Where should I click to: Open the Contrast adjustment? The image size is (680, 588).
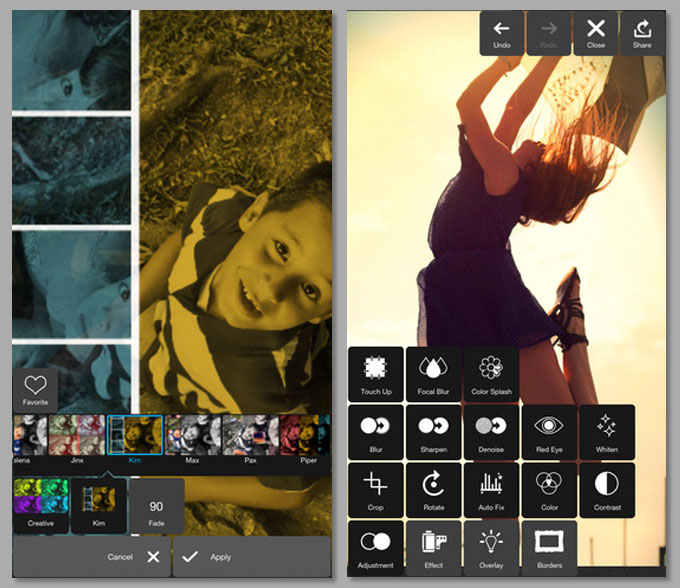click(x=606, y=490)
